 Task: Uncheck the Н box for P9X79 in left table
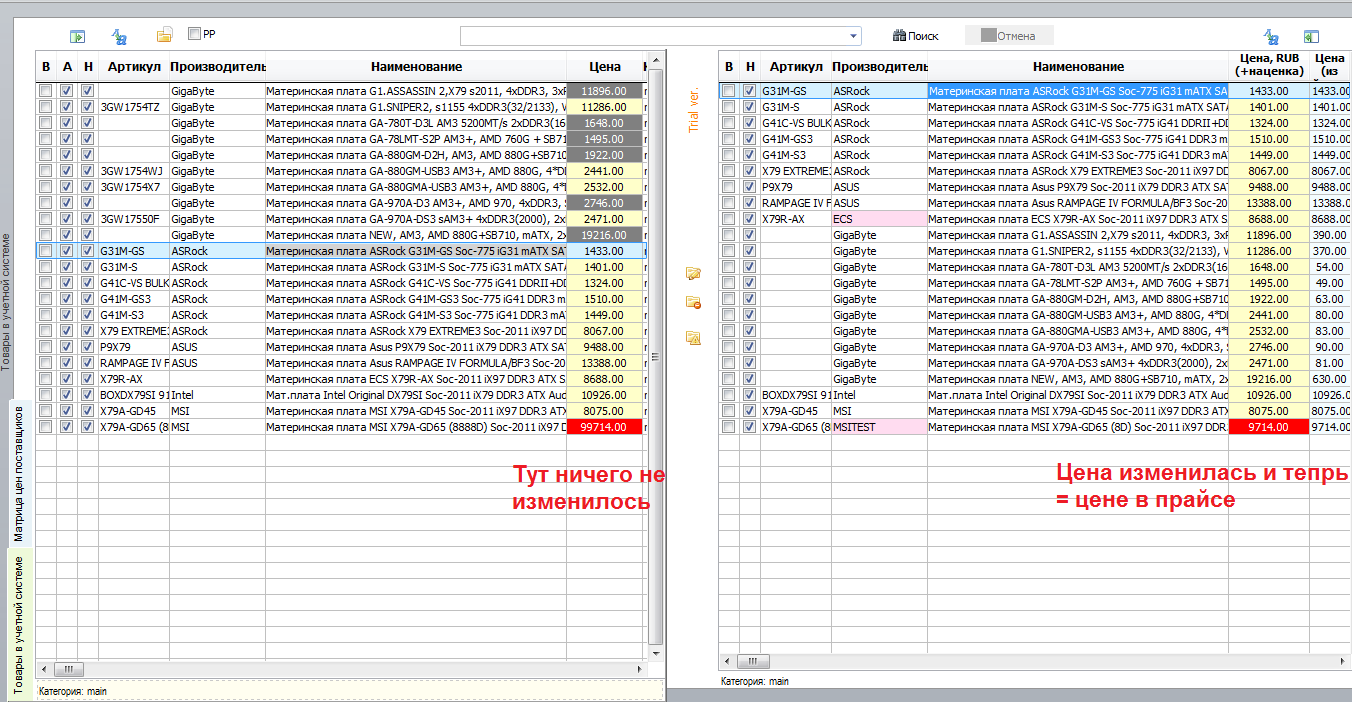(87, 347)
